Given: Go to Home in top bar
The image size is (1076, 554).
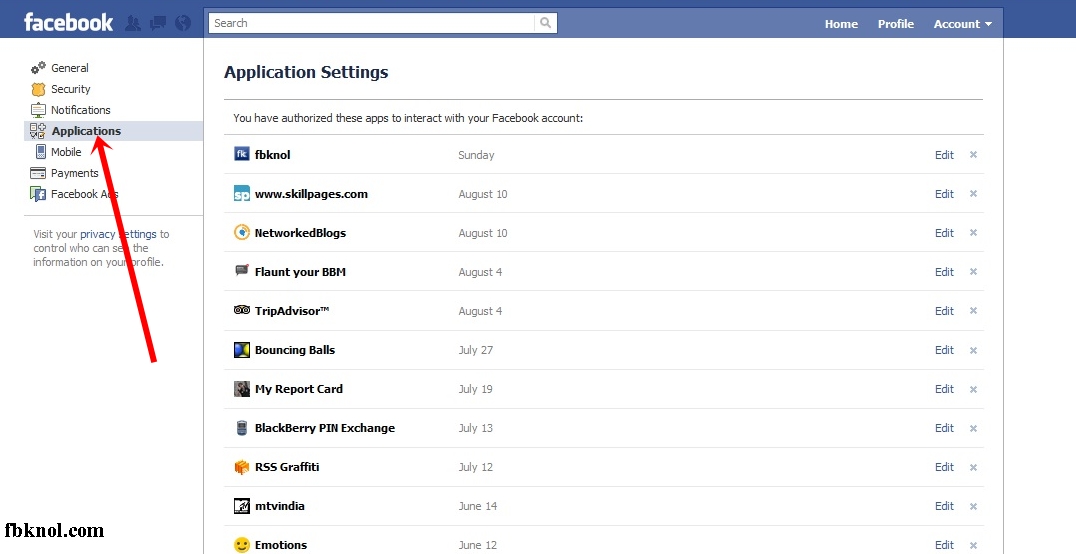Looking at the screenshot, I should tap(841, 24).
